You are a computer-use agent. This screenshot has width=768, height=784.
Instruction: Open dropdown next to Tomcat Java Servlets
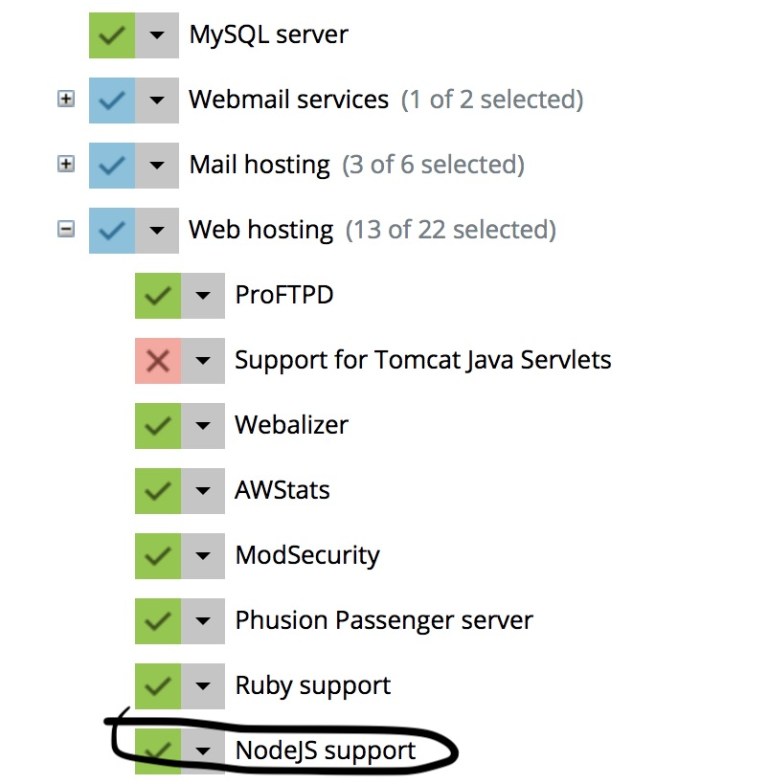(x=203, y=361)
